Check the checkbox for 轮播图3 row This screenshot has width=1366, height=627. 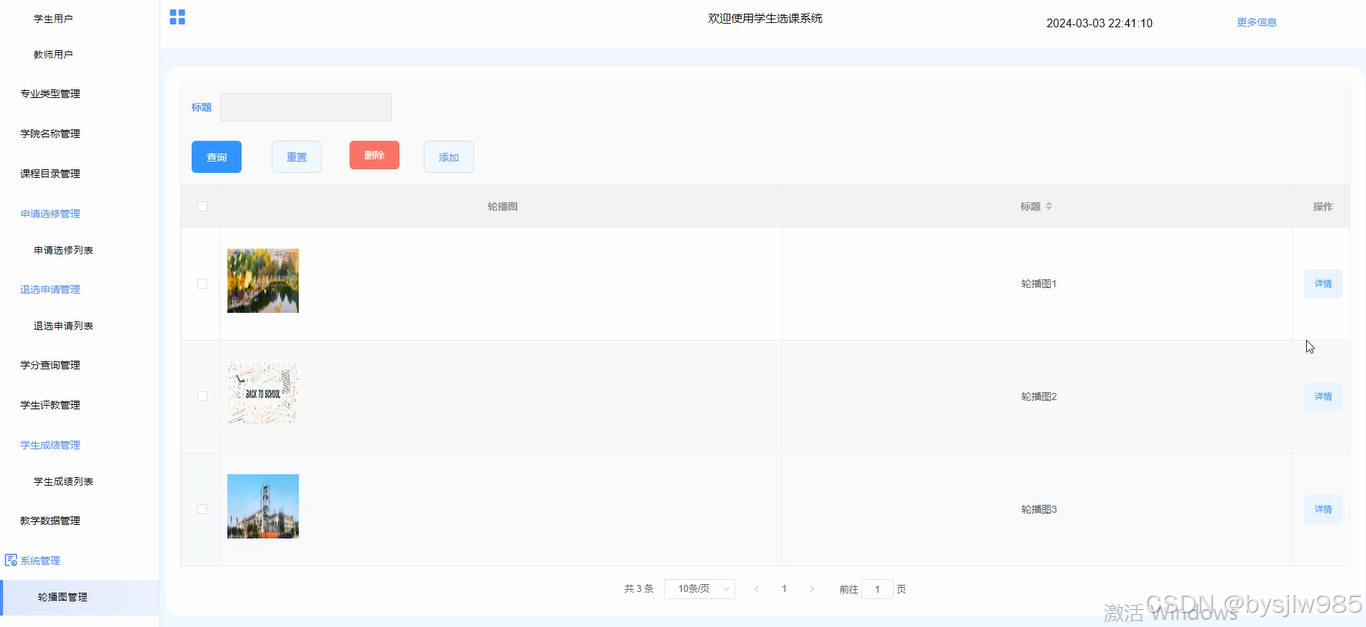pos(202,509)
